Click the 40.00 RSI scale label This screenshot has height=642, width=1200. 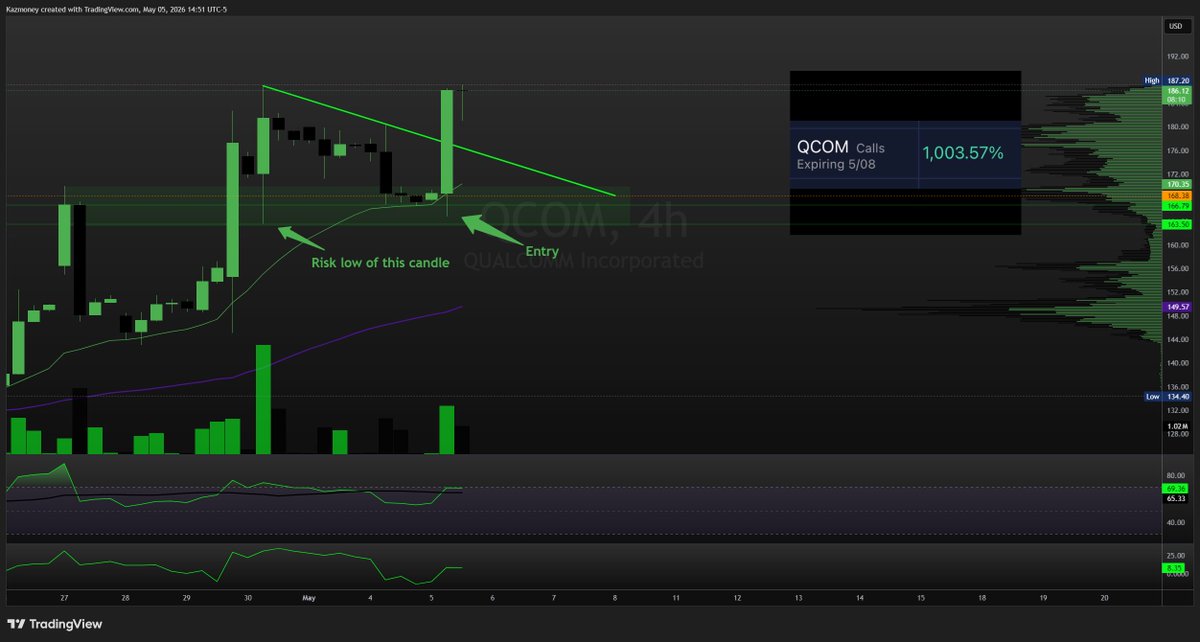1175,522
